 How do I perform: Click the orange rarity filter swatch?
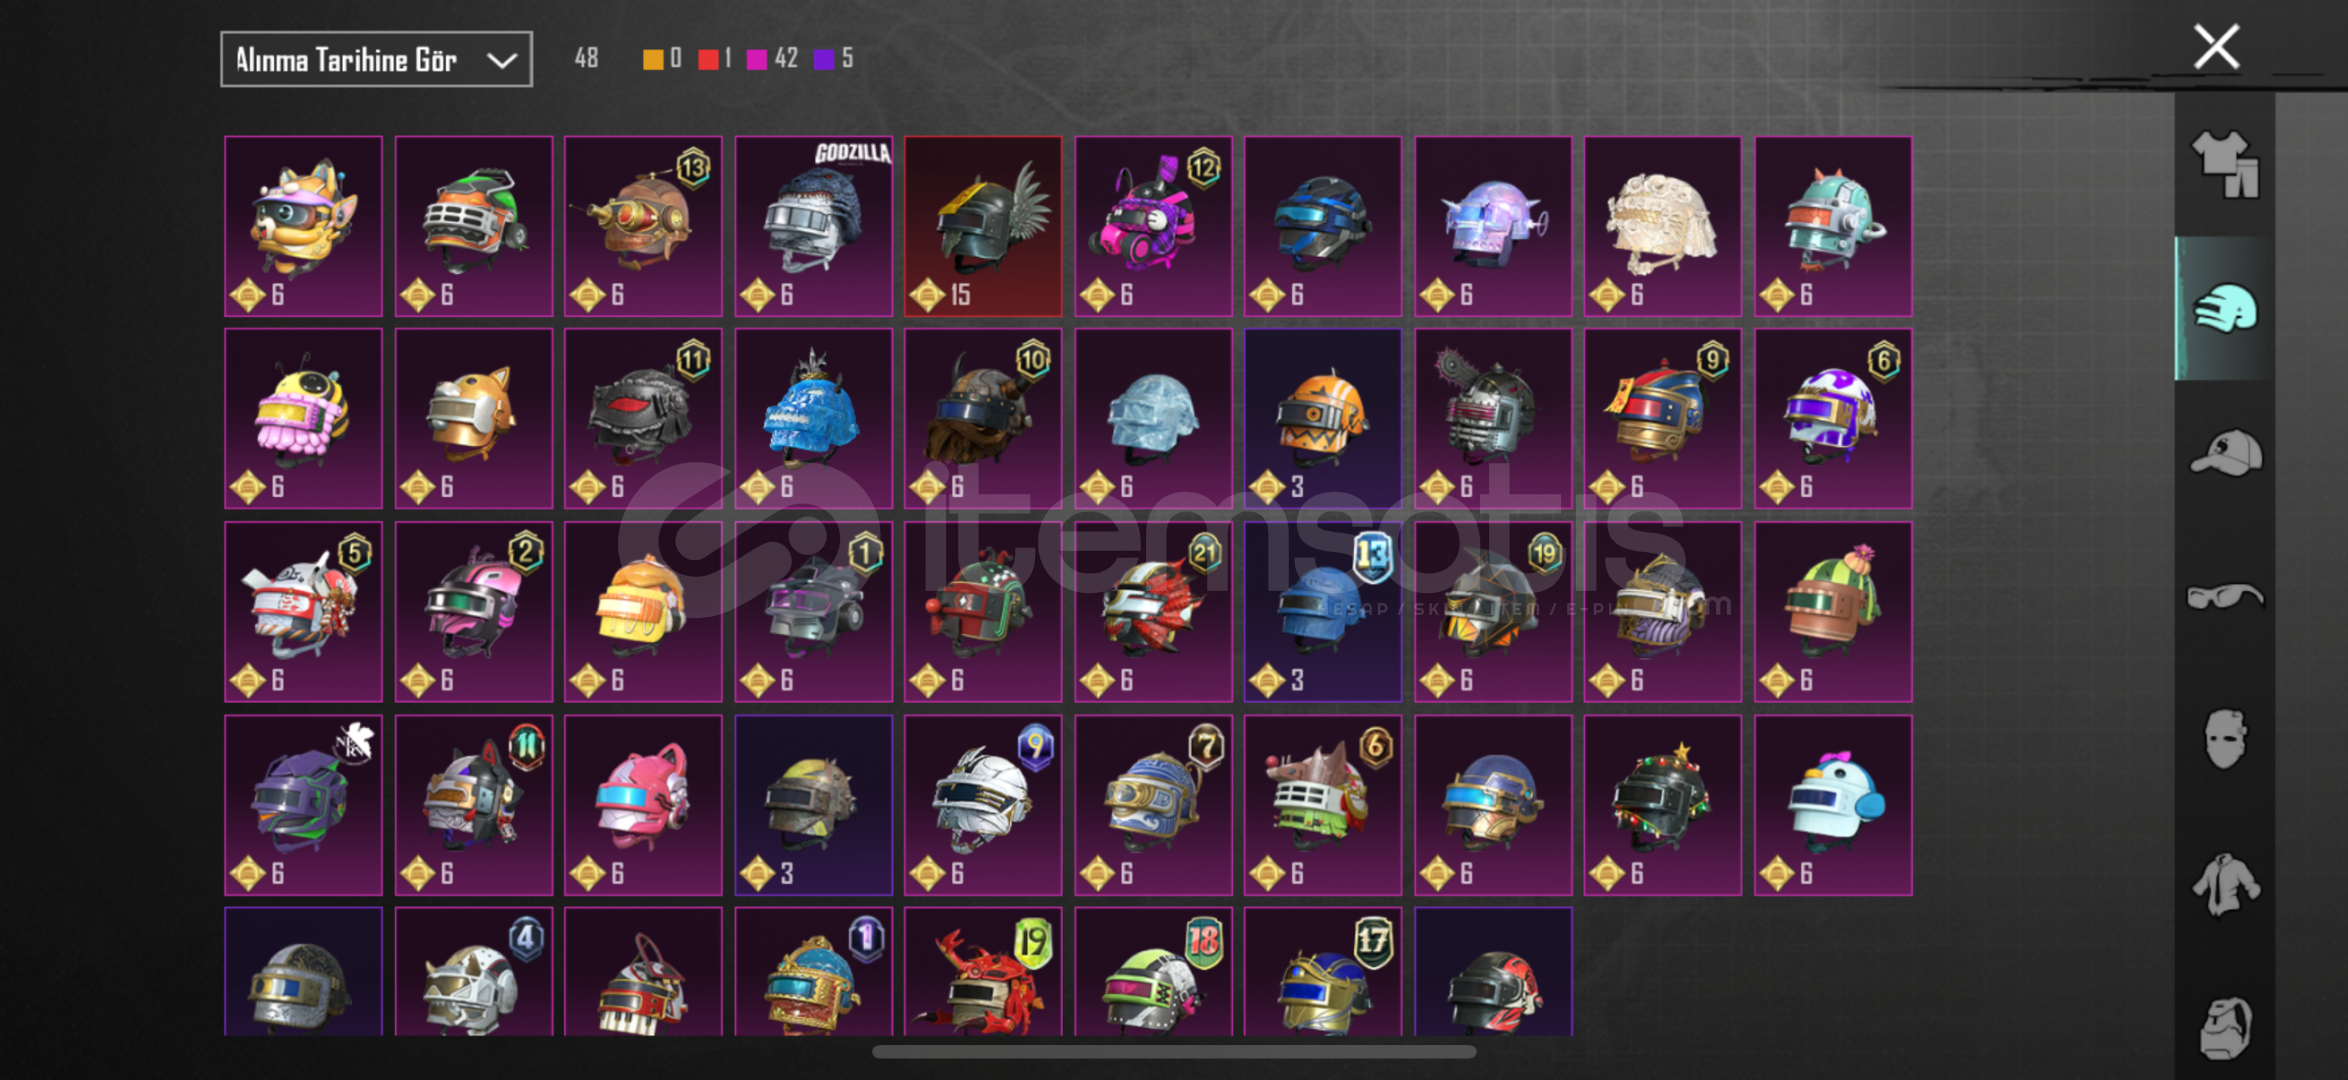click(x=652, y=59)
